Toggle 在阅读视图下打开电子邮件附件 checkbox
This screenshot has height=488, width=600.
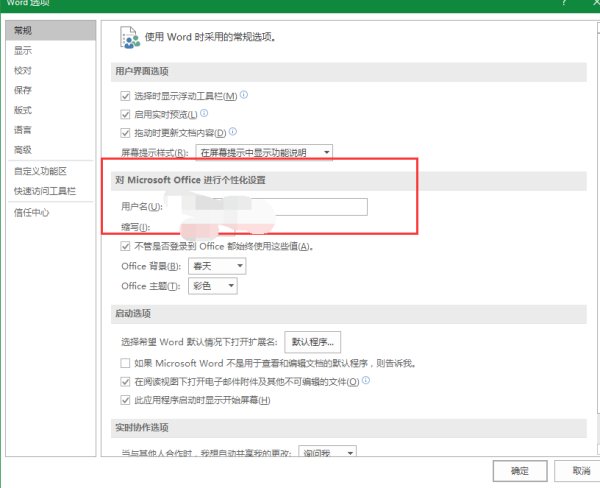point(125,382)
